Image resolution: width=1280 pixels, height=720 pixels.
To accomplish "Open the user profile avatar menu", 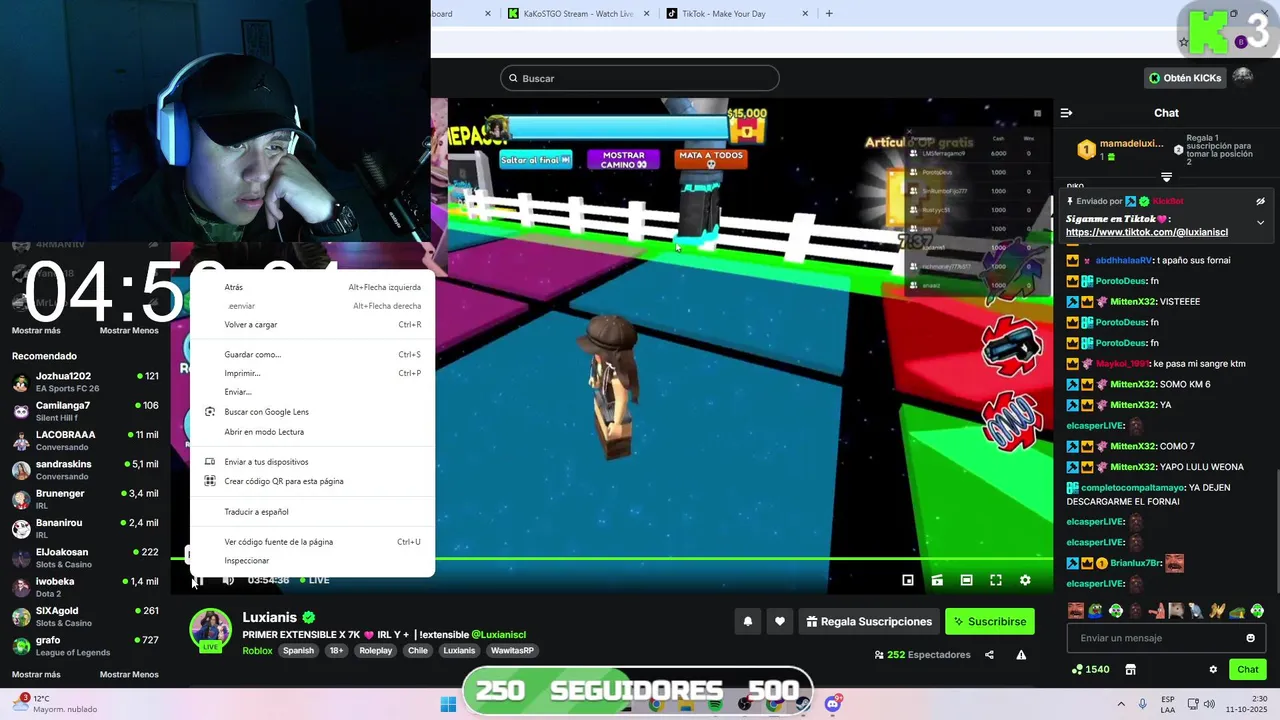I will 1243,77.
